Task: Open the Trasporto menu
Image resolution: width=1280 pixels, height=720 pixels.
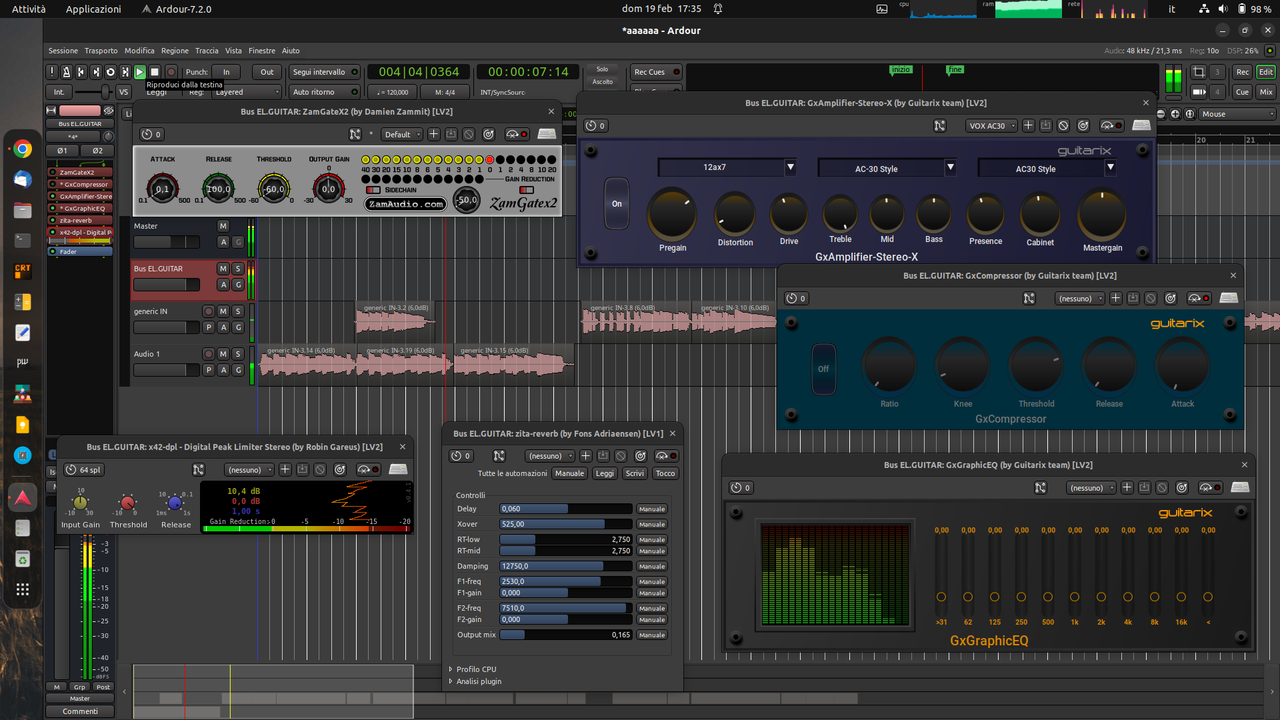Action: pyautogui.click(x=101, y=50)
